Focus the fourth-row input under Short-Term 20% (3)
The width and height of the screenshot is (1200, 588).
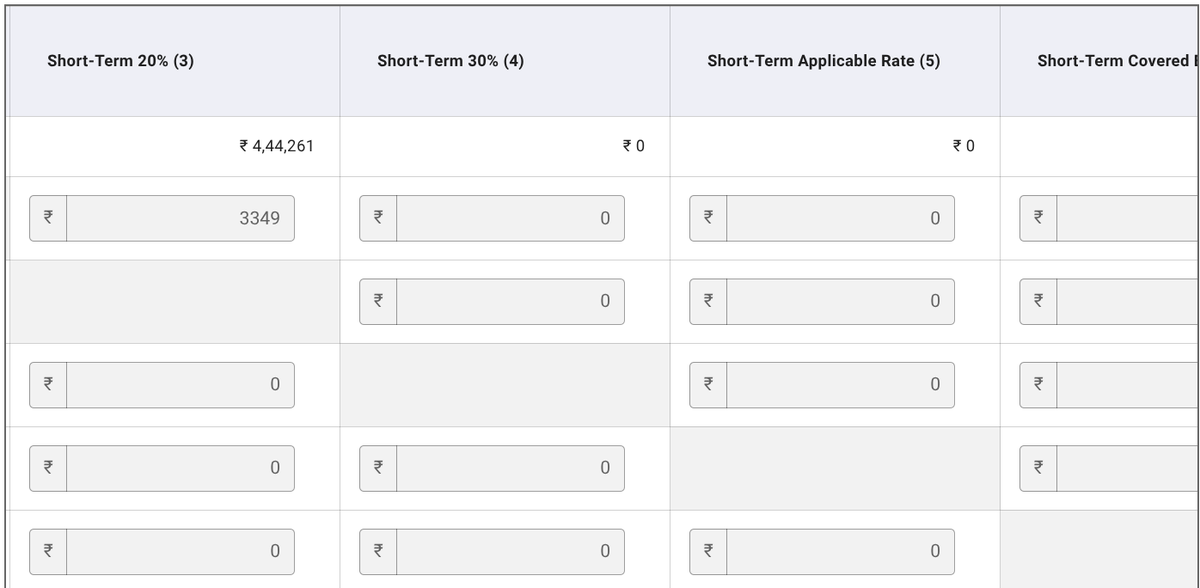181,468
